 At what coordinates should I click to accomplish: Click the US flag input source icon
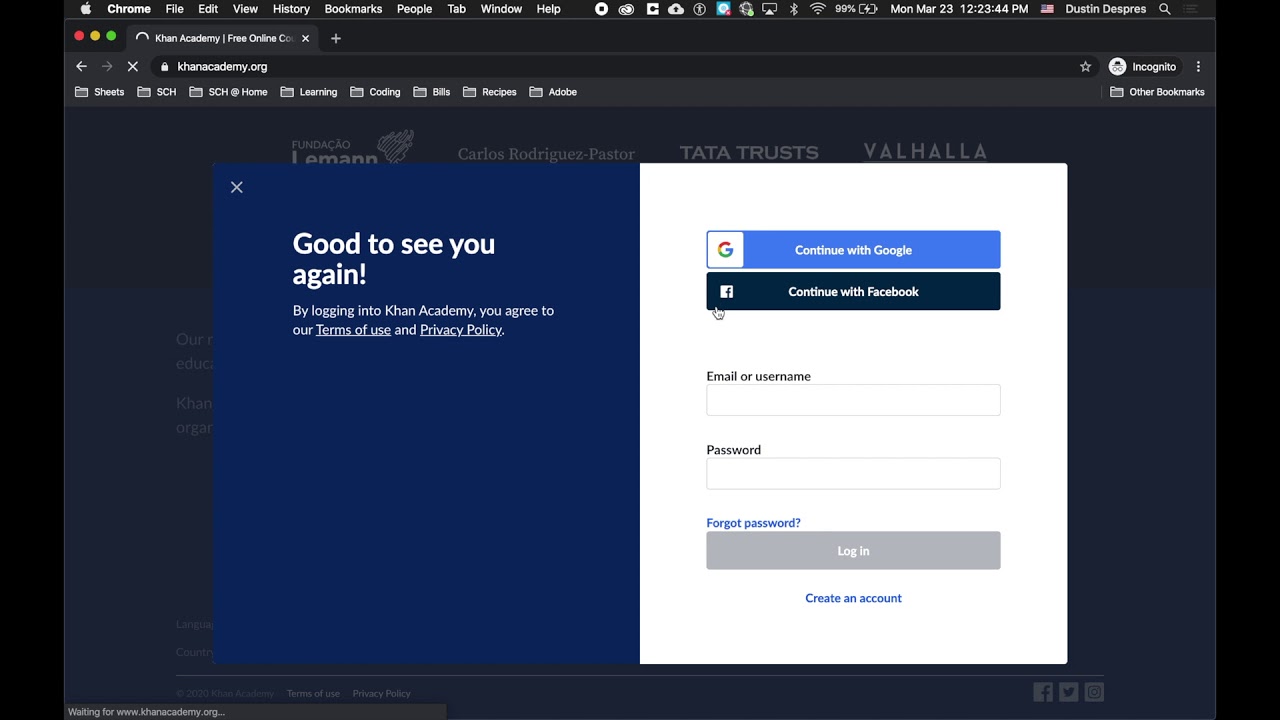(1047, 9)
